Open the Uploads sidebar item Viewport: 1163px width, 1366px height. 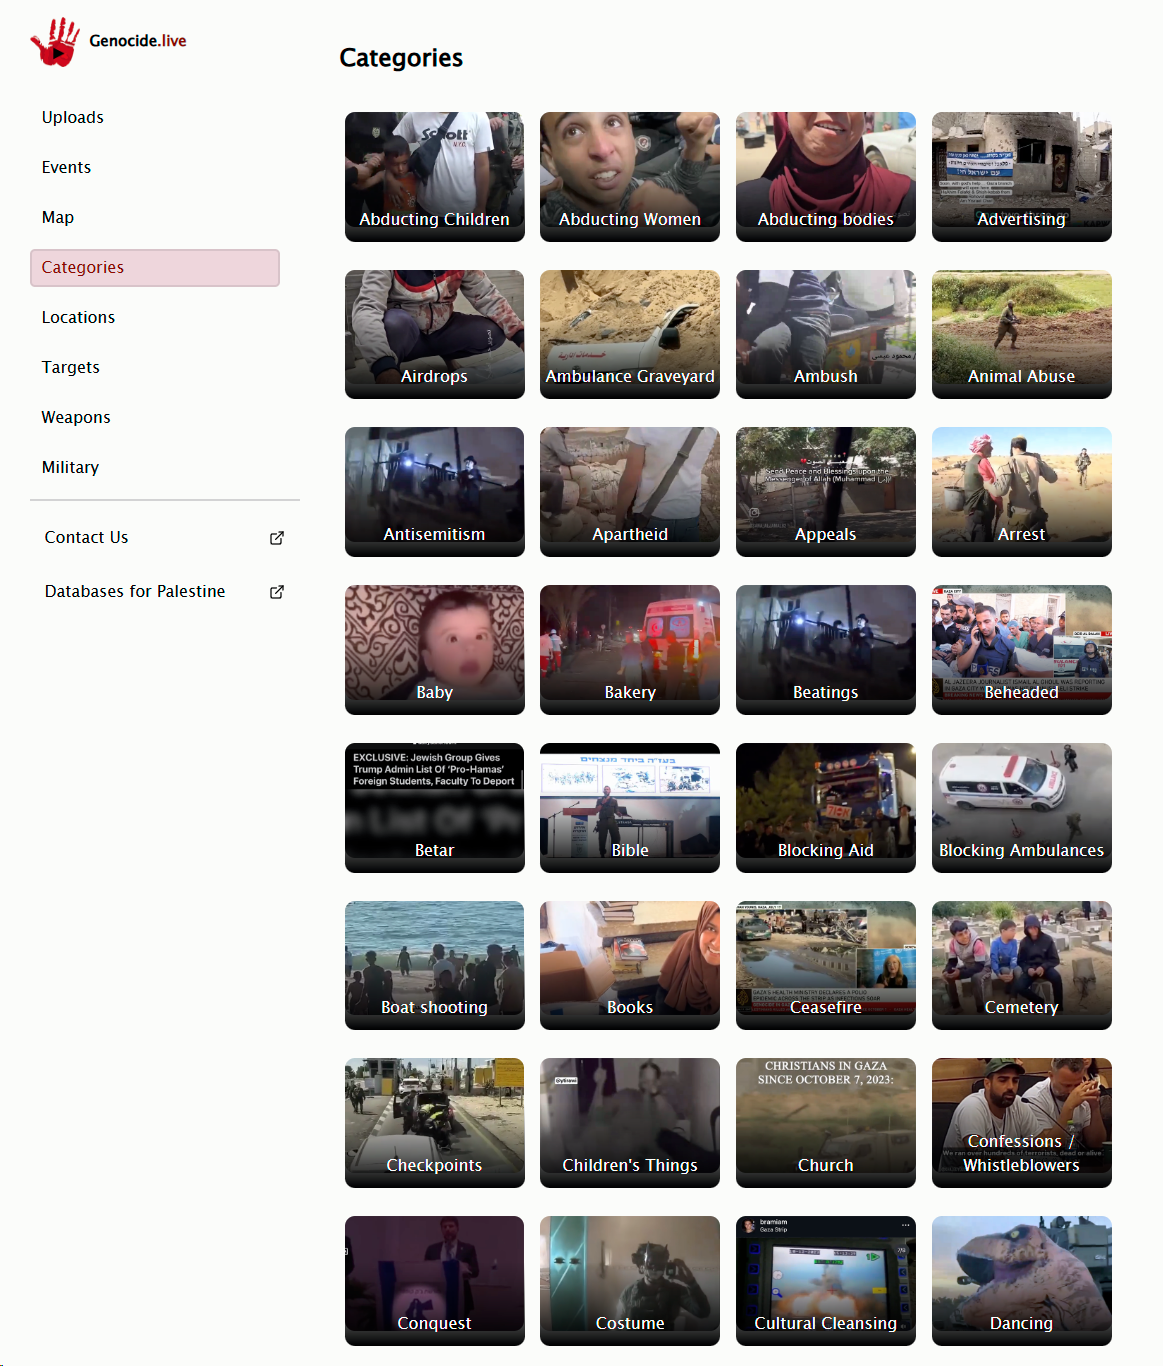point(73,117)
